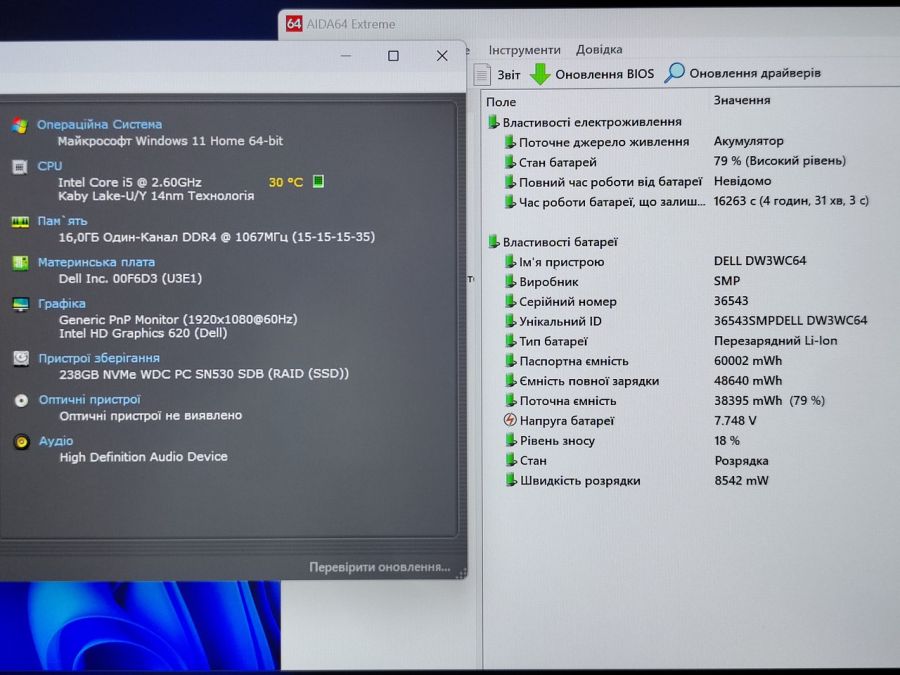Click the monitor graphics icon
The image size is (900, 675).
pos(21,304)
